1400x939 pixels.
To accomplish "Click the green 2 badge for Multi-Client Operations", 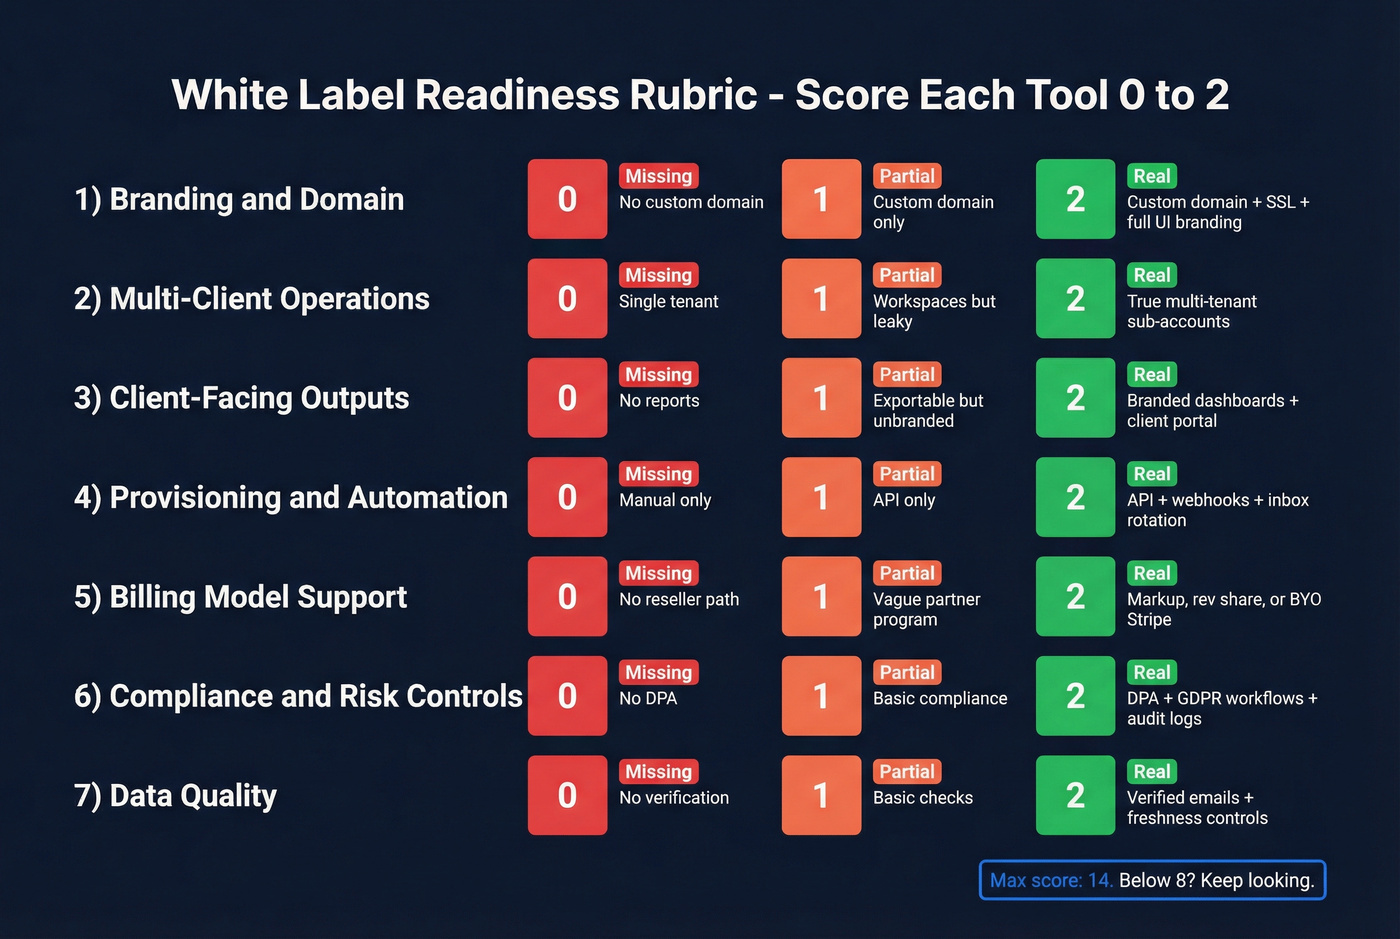I will 1075,298.
